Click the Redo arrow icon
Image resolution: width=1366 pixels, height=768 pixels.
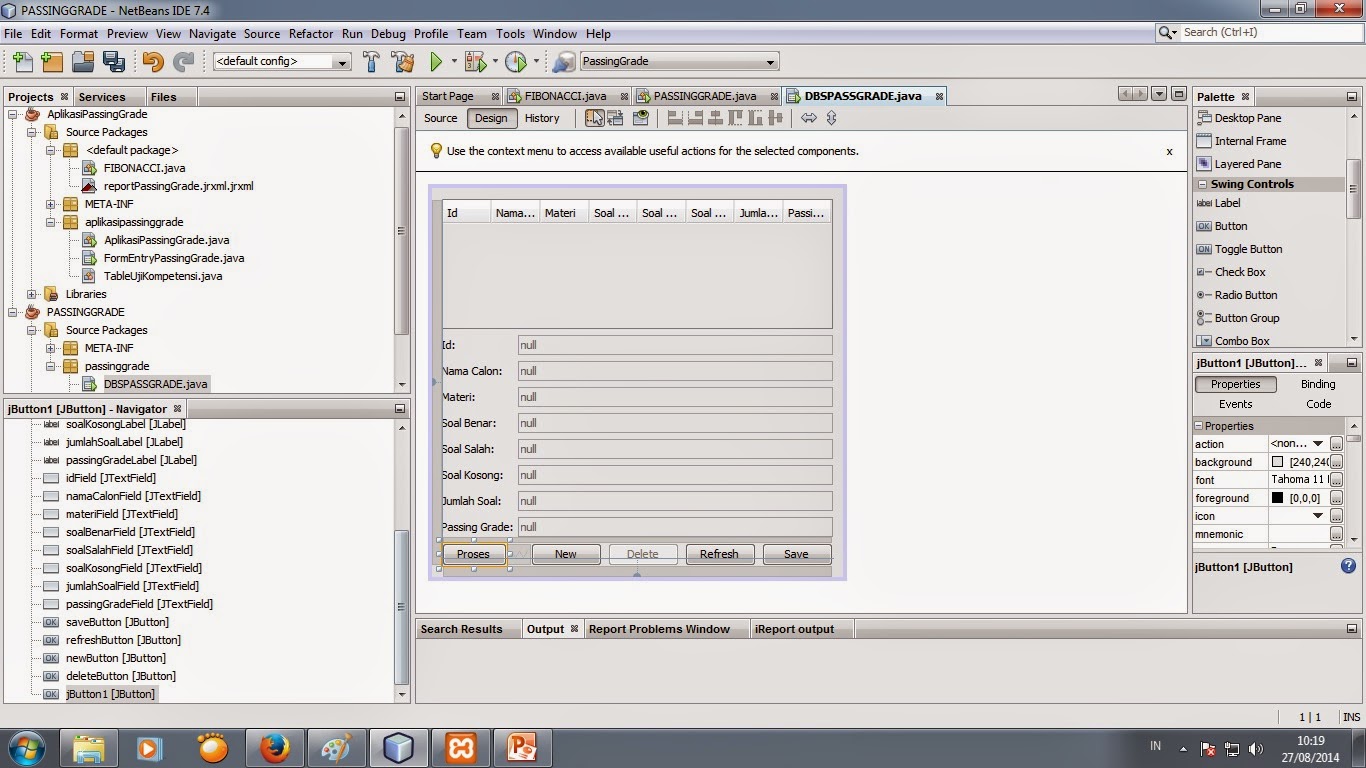(x=183, y=61)
